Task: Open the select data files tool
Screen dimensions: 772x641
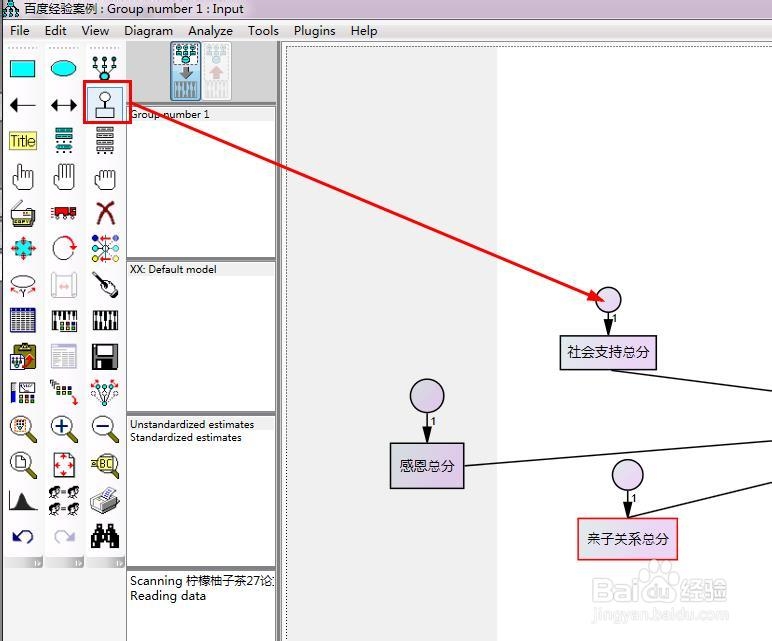Action: click(x=23, y=320)
